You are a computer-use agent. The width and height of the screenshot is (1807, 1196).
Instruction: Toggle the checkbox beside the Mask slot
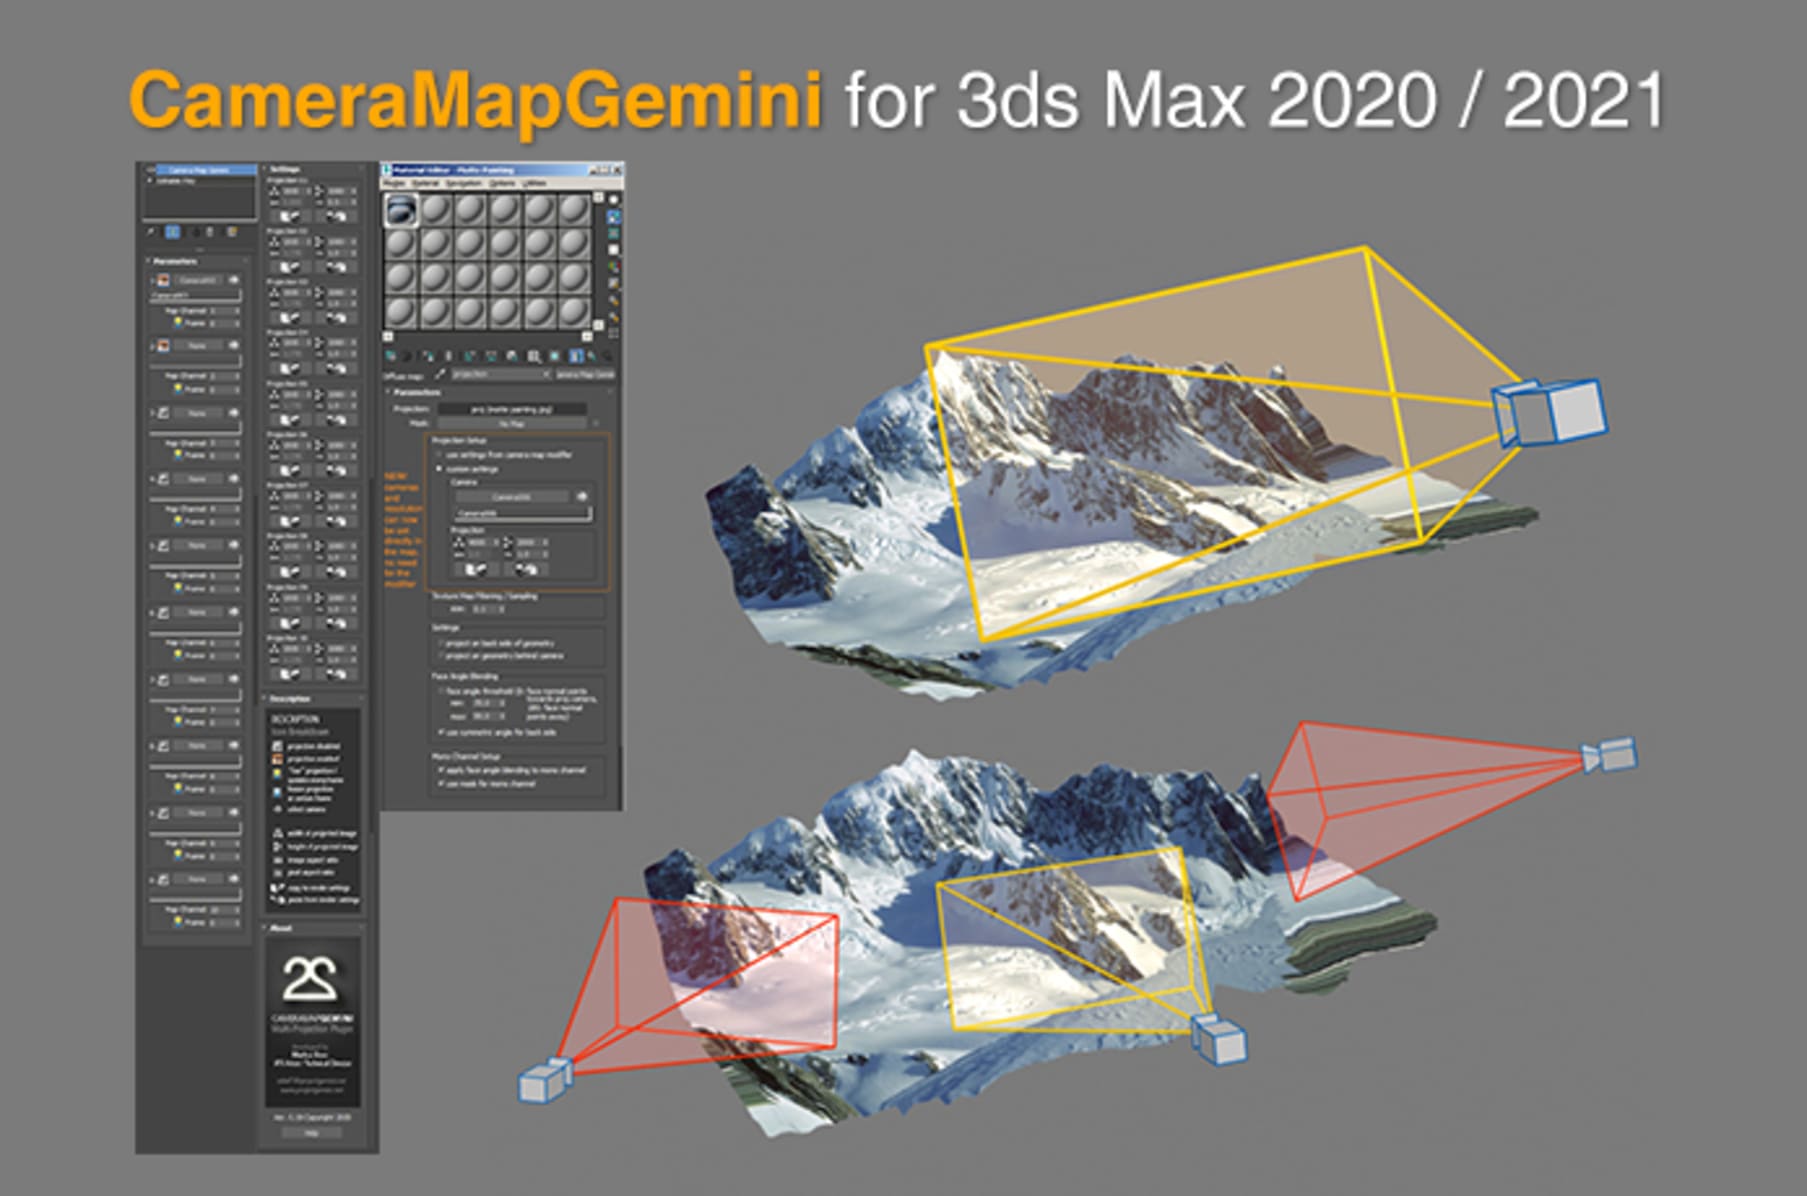tap(596, 424)
